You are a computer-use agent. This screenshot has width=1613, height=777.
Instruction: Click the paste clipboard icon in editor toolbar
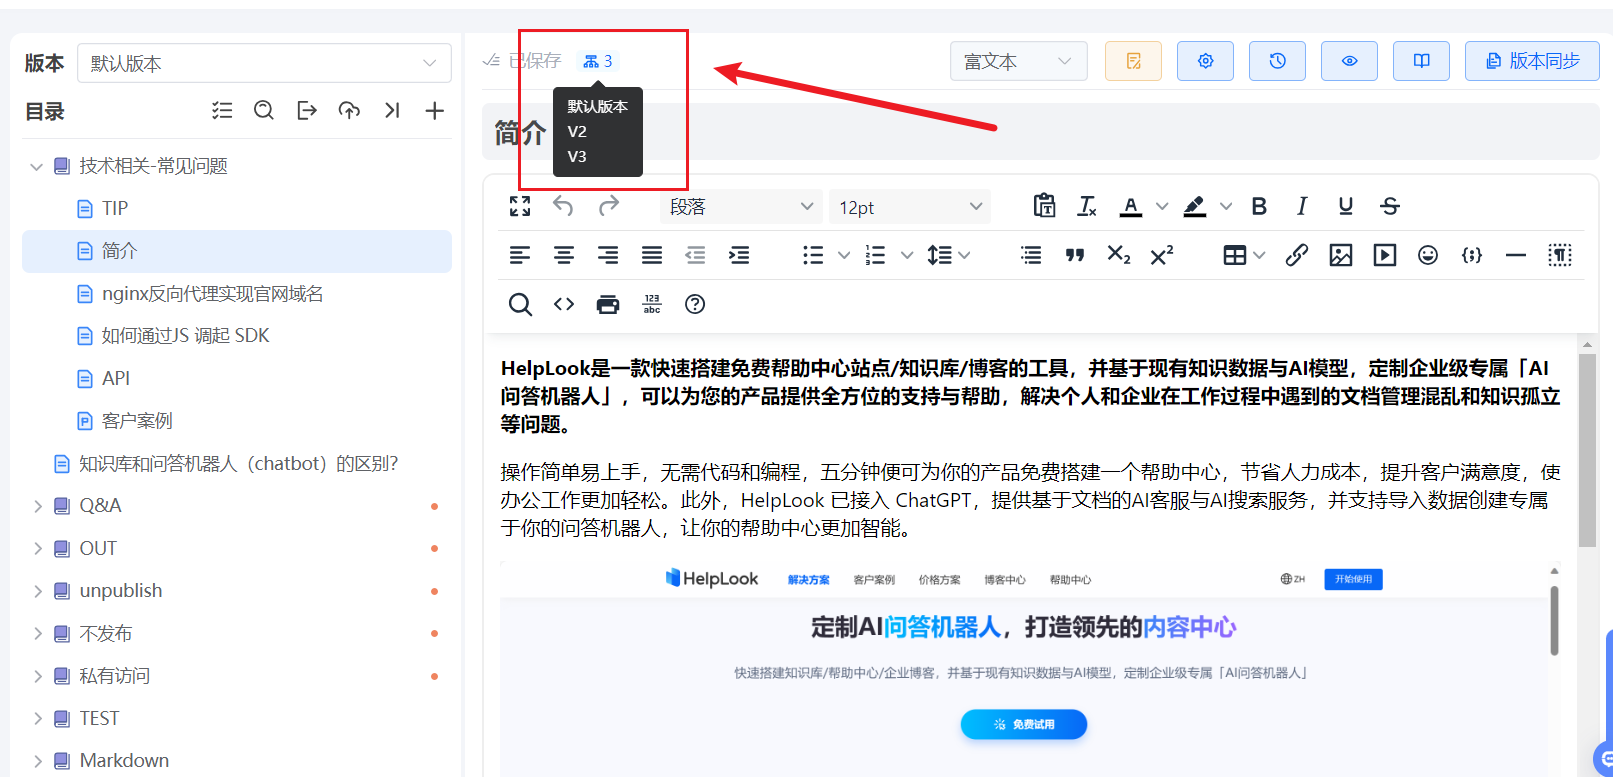pos(1044,206)
